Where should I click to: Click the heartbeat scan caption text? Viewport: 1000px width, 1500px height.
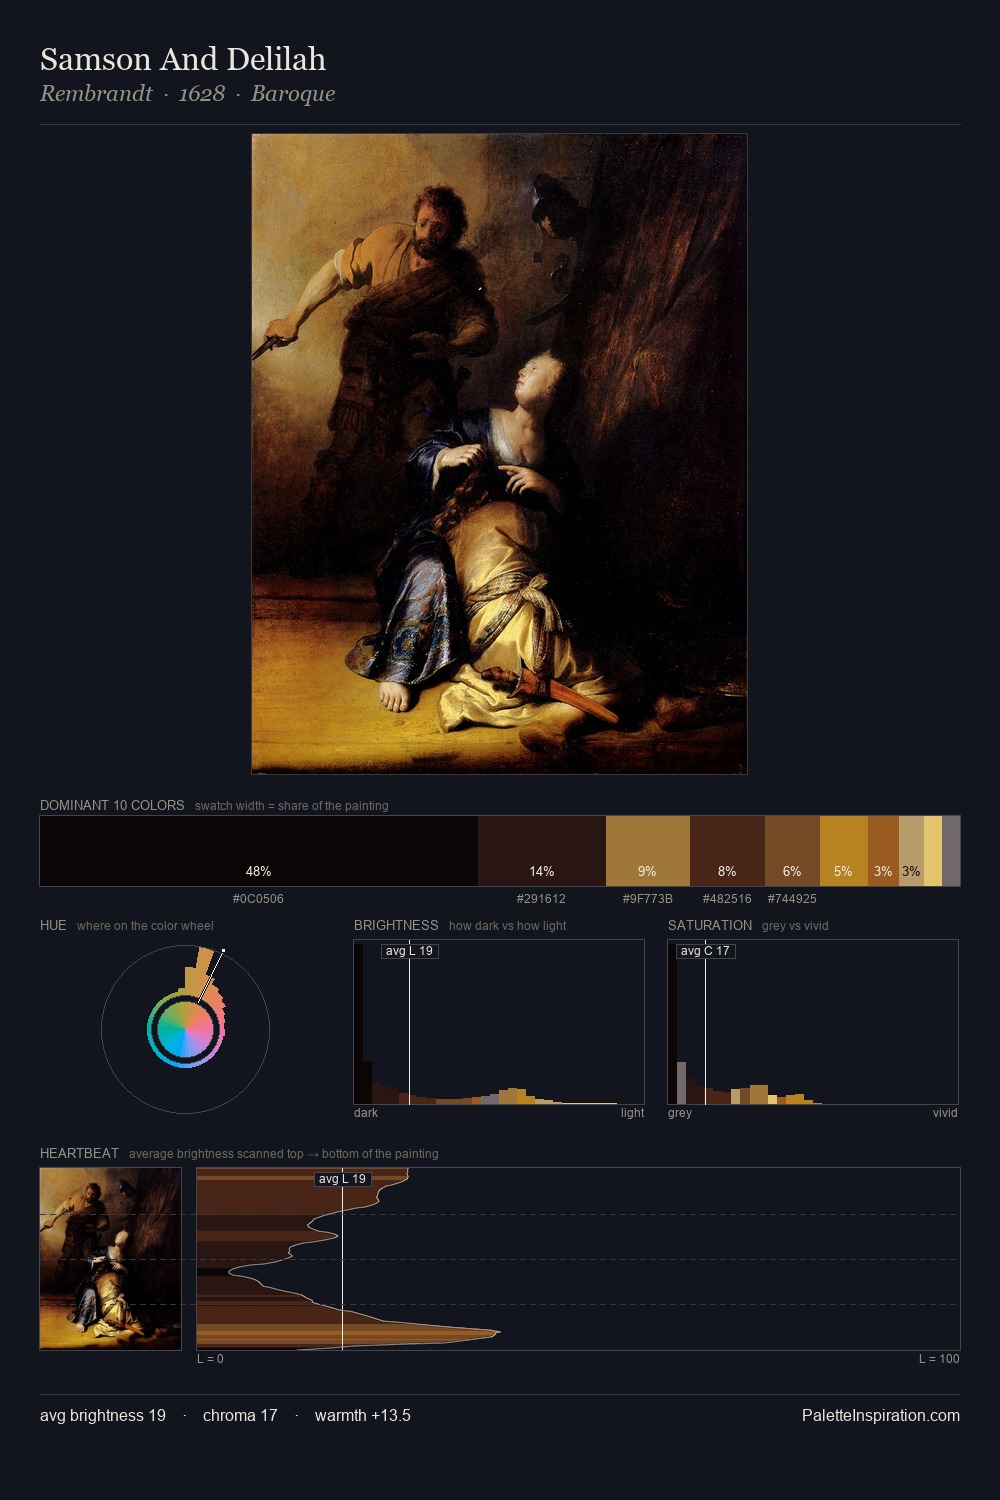[284, 1154]
